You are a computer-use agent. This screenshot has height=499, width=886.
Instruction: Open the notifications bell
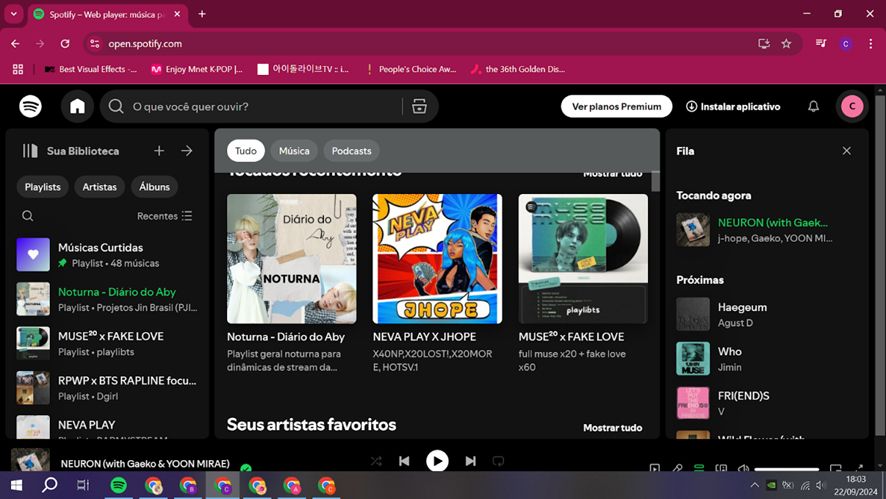(x=813, y=106)
